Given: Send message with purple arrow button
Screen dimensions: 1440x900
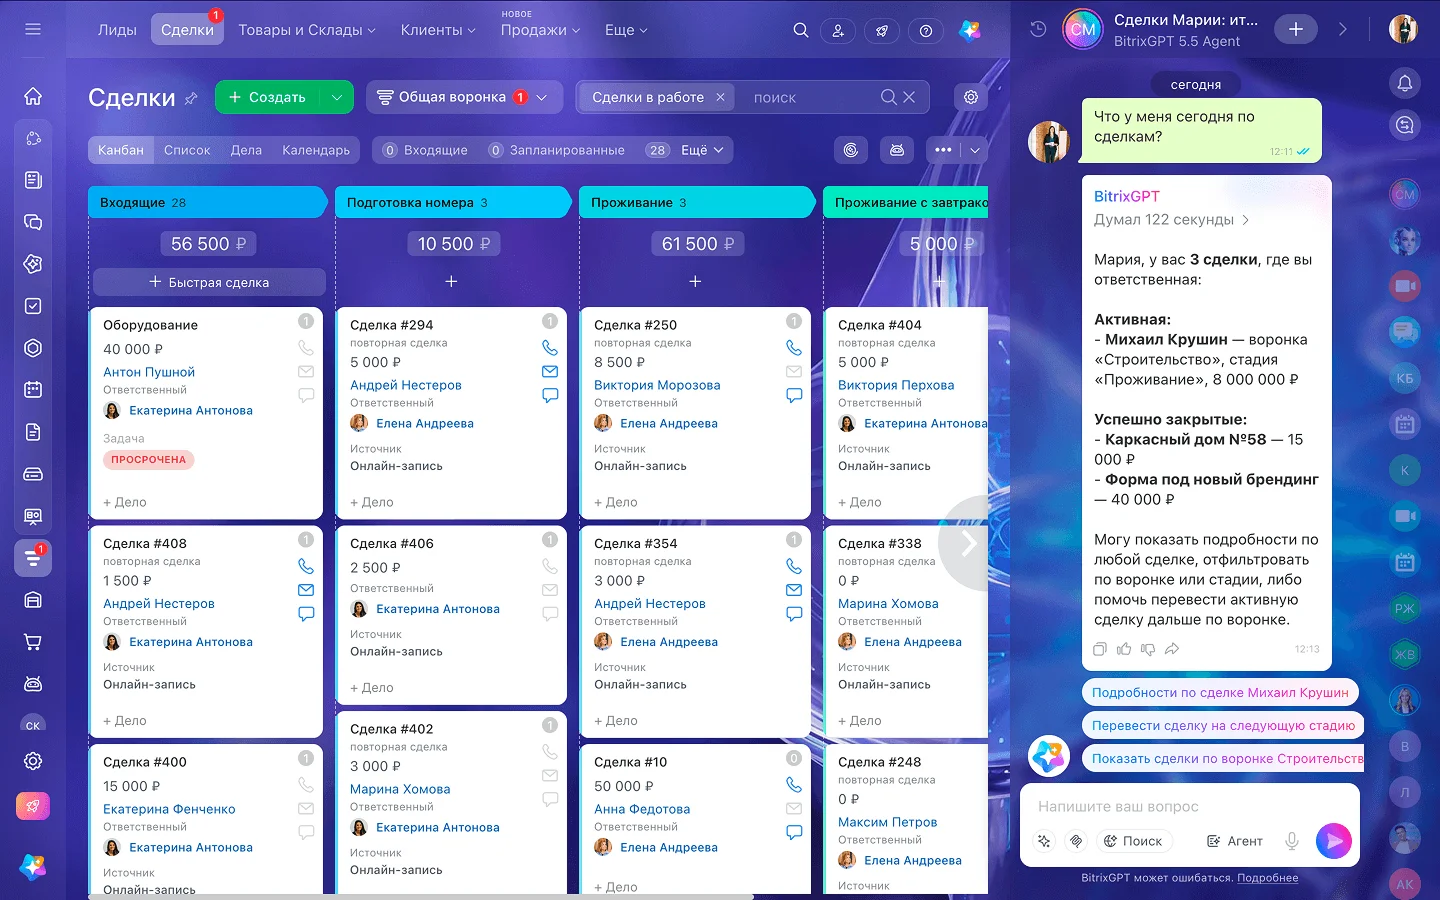Looking at the screenshot, I should coord(1334,841).
